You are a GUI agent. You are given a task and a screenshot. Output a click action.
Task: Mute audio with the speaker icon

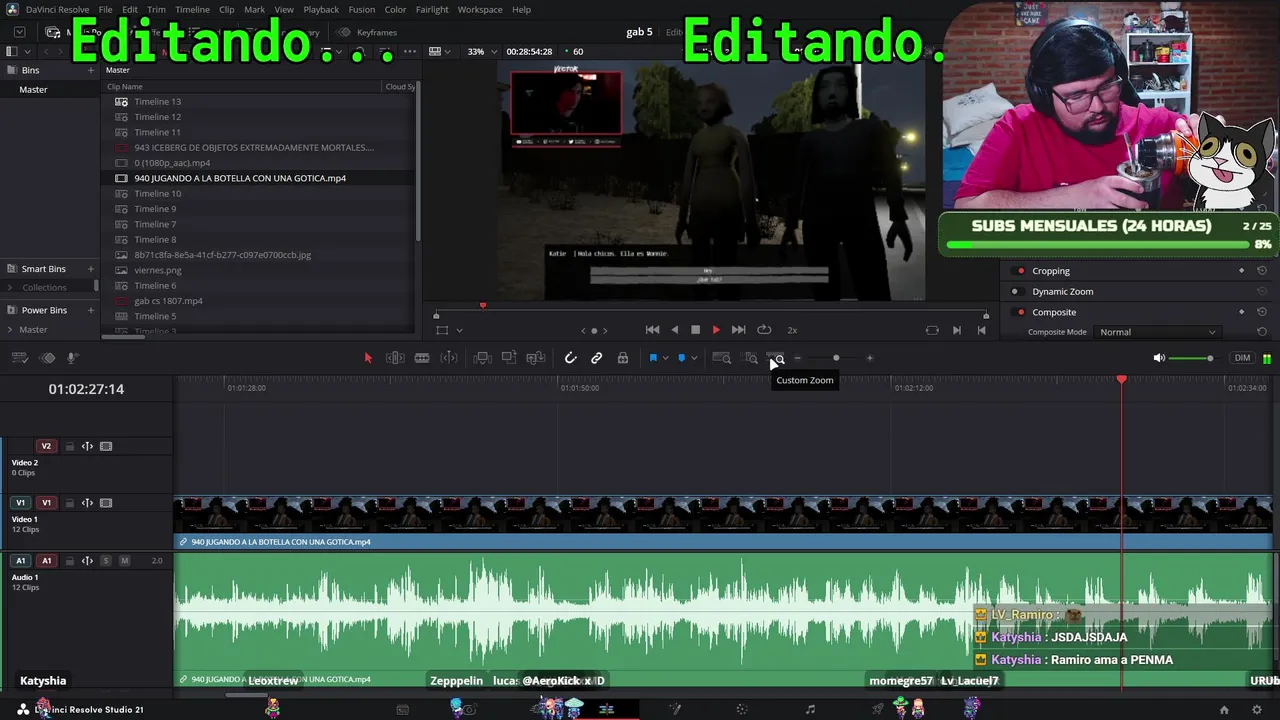1159,358
